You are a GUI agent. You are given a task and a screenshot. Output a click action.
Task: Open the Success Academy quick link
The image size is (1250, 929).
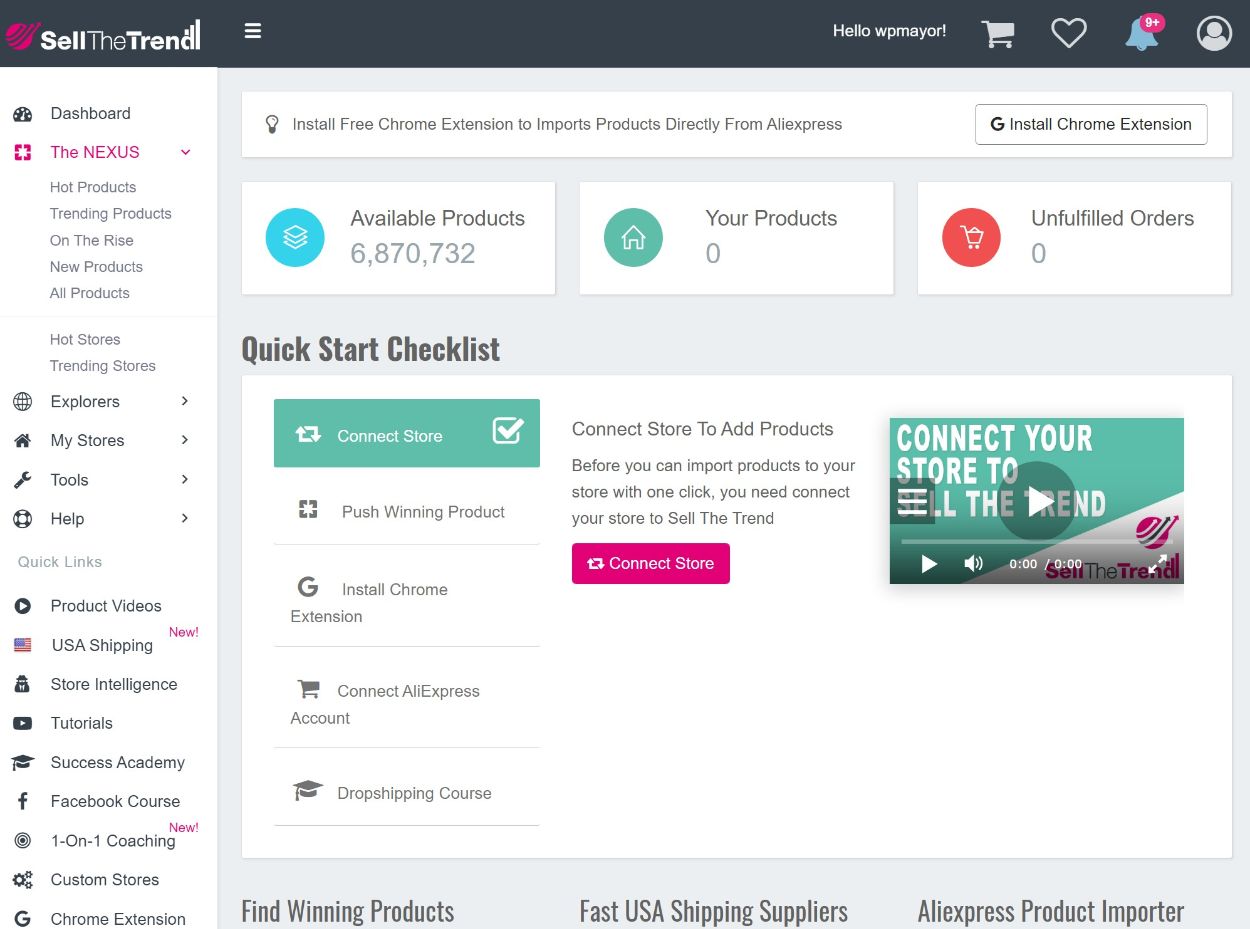point(118,762)
